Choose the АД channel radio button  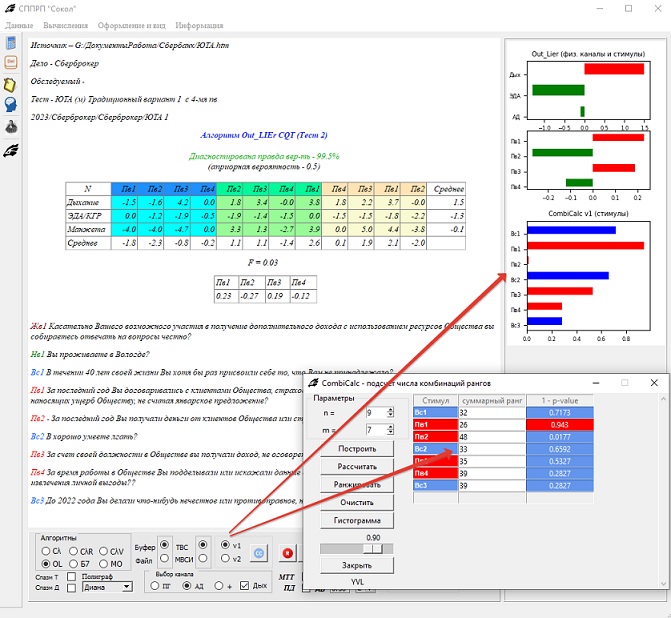click(187, 585)
